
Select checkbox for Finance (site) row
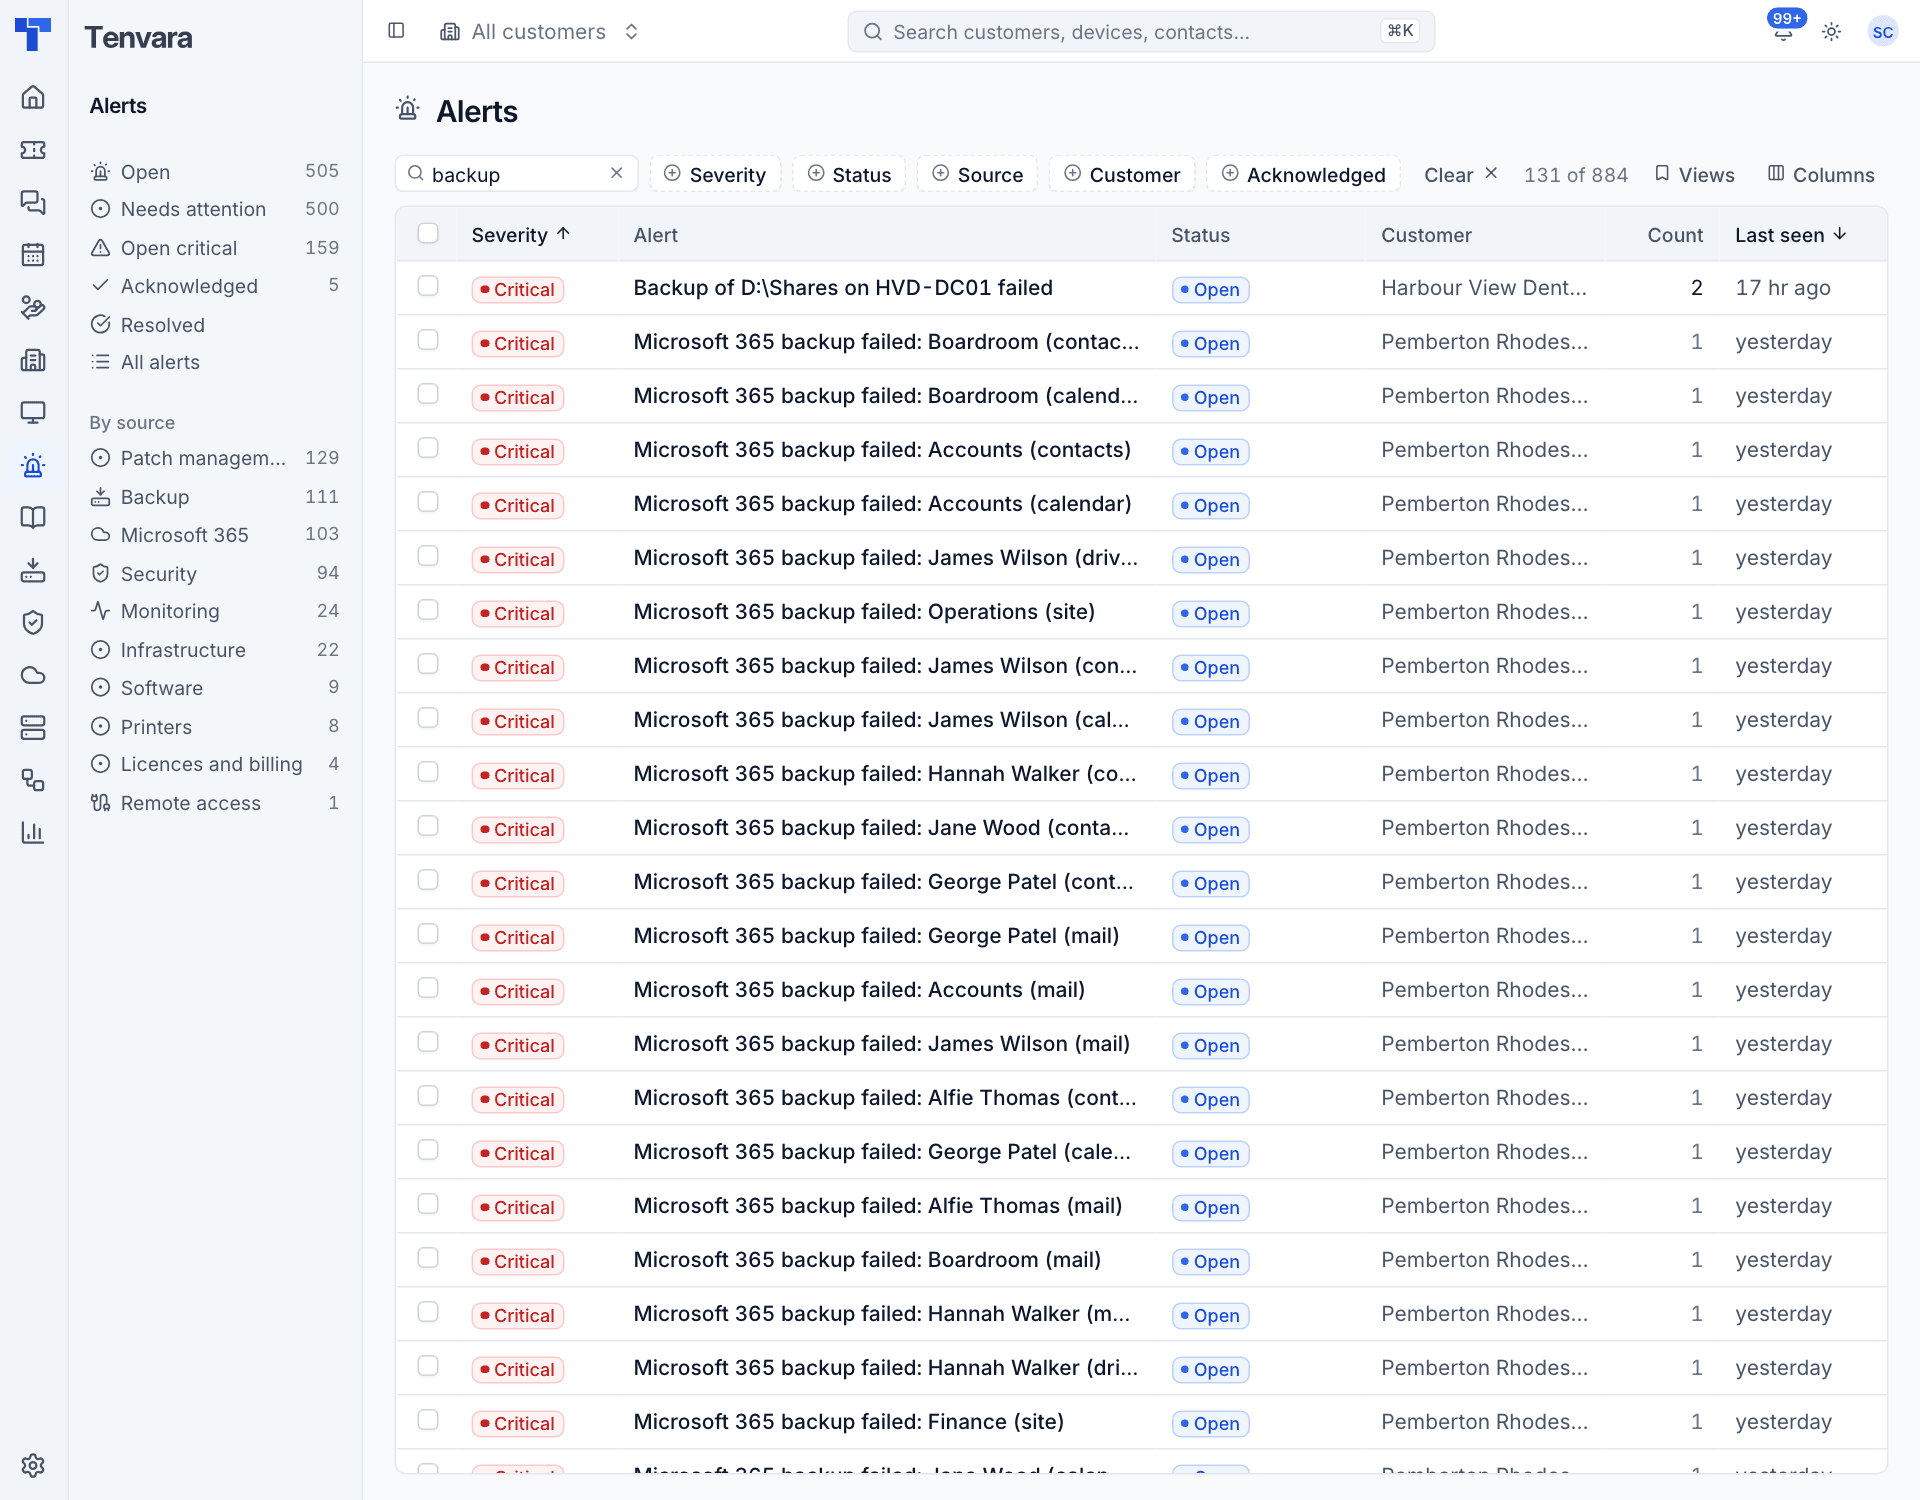click(x=428, y=1420)
